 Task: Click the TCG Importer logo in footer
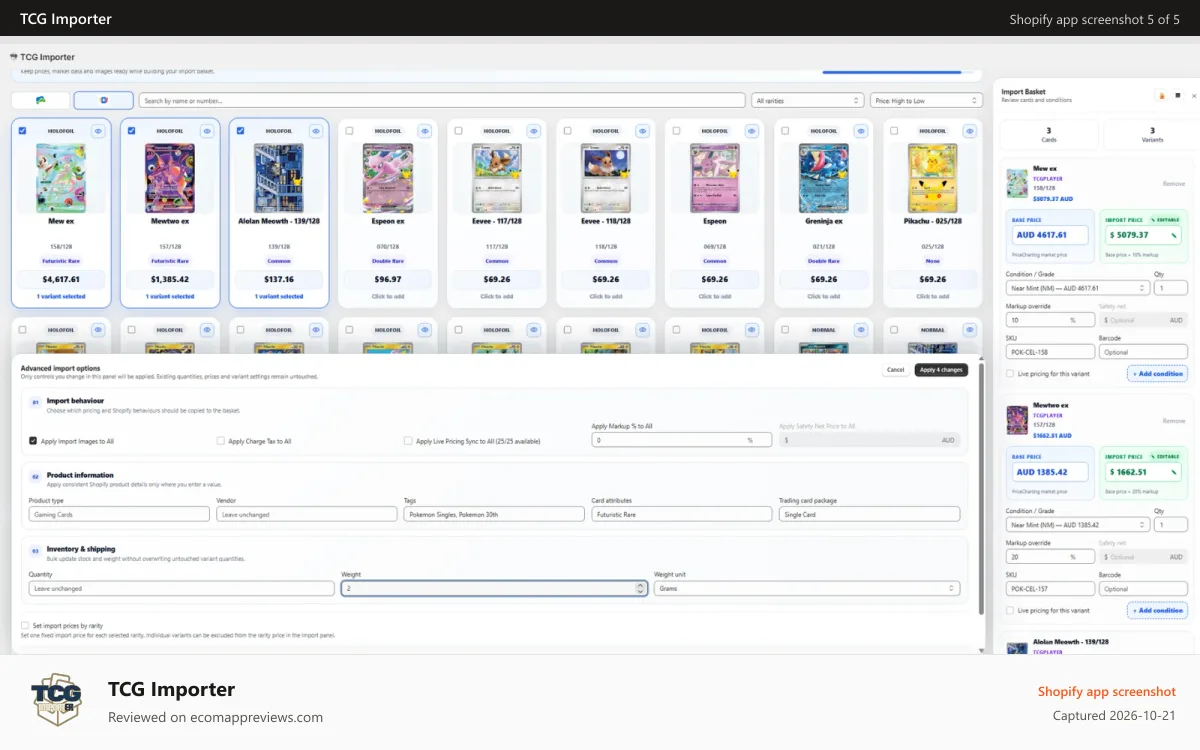click(x=56, y=699)
